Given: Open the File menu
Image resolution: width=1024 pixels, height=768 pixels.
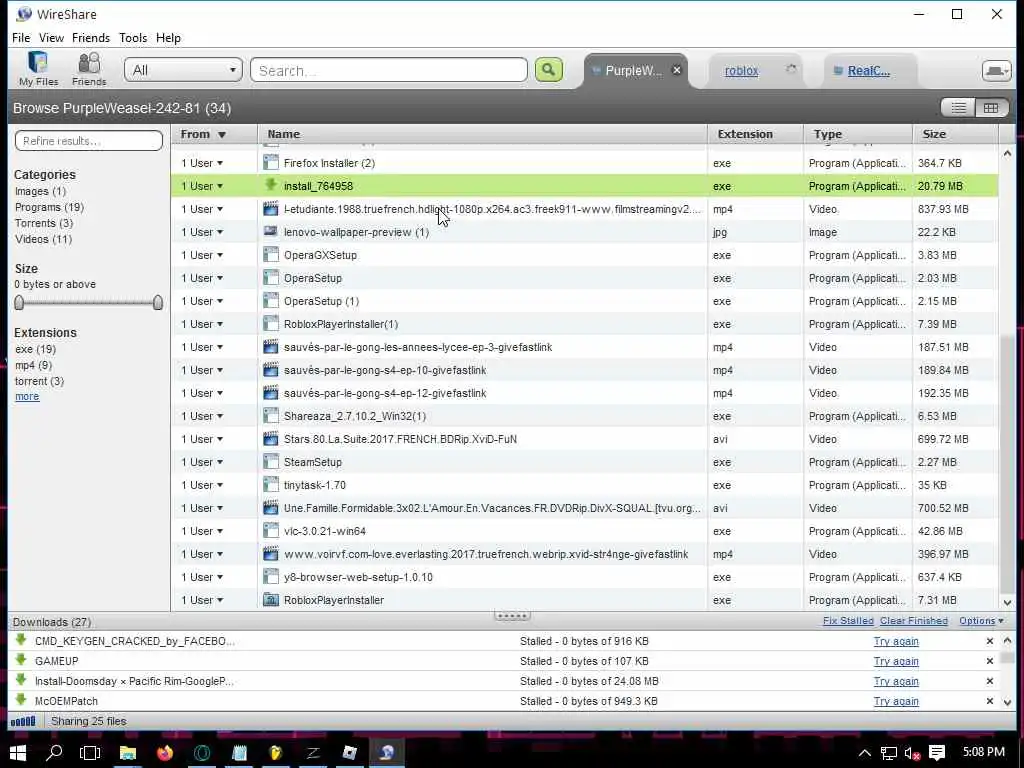Looking at the screenshot, I should [21, 38].
